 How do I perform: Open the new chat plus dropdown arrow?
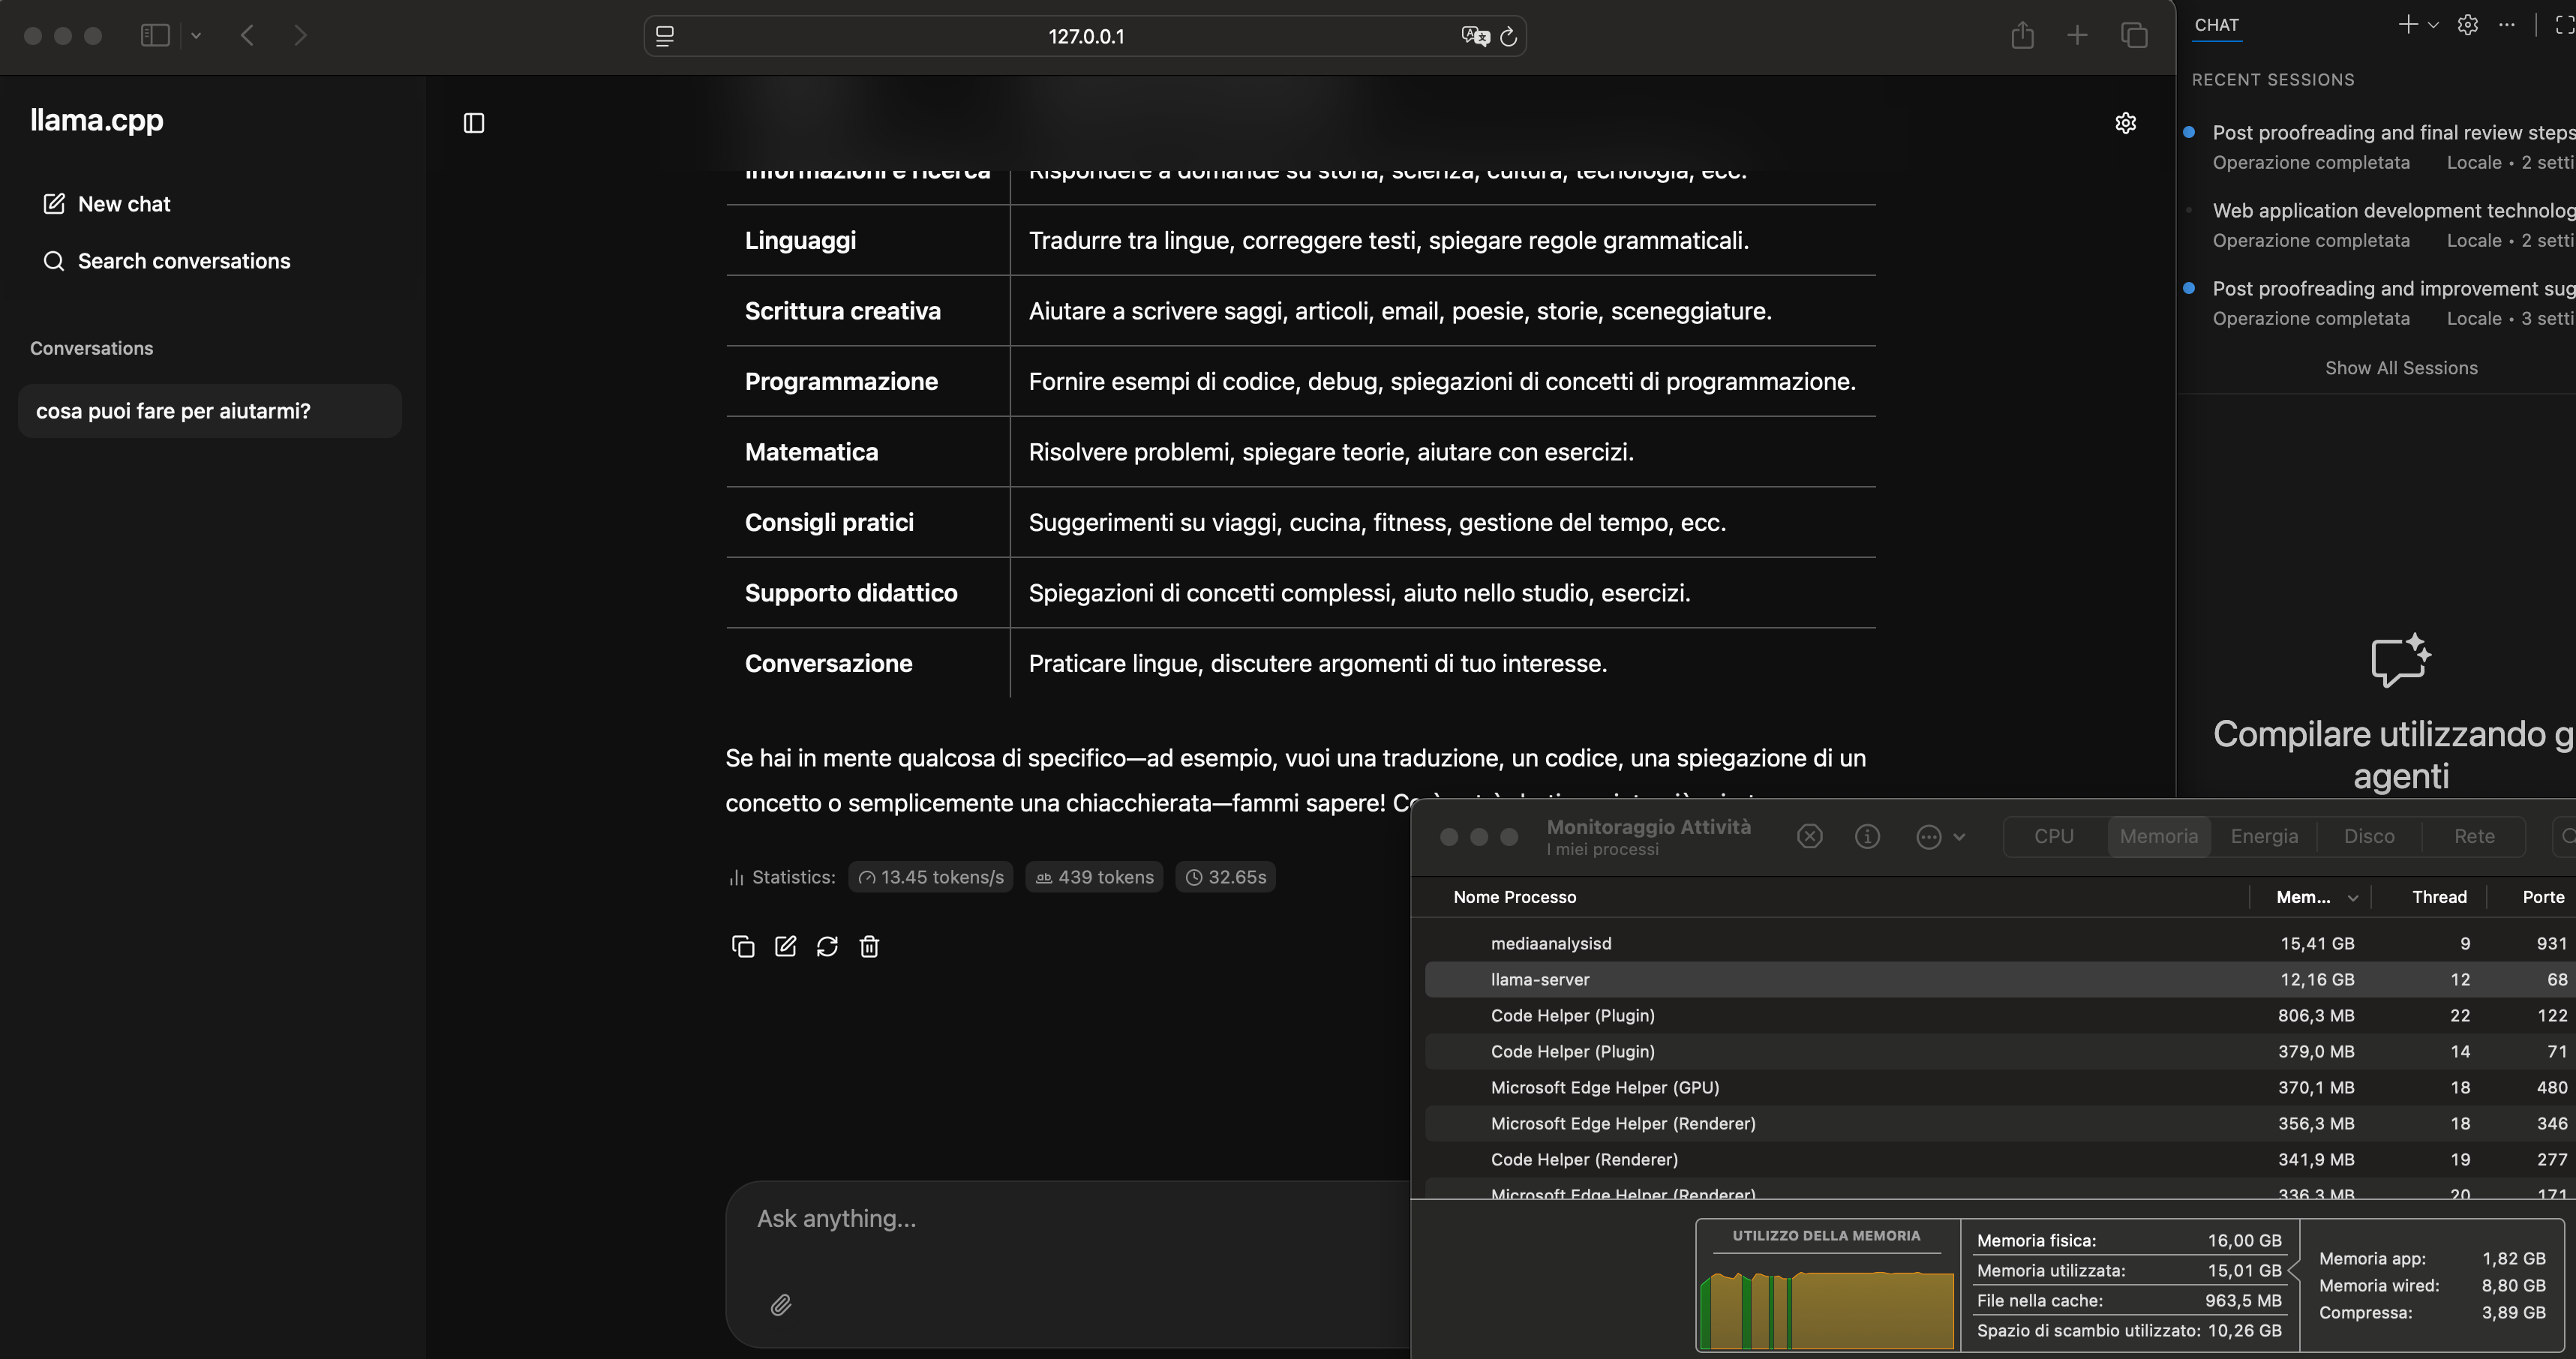tap(2433, 25)
